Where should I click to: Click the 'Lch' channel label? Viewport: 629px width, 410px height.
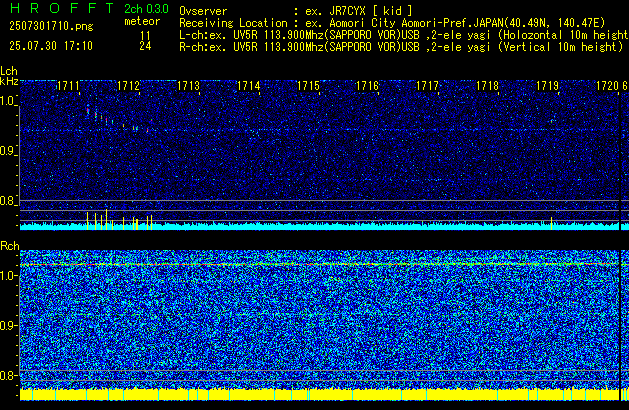[9, 71]
